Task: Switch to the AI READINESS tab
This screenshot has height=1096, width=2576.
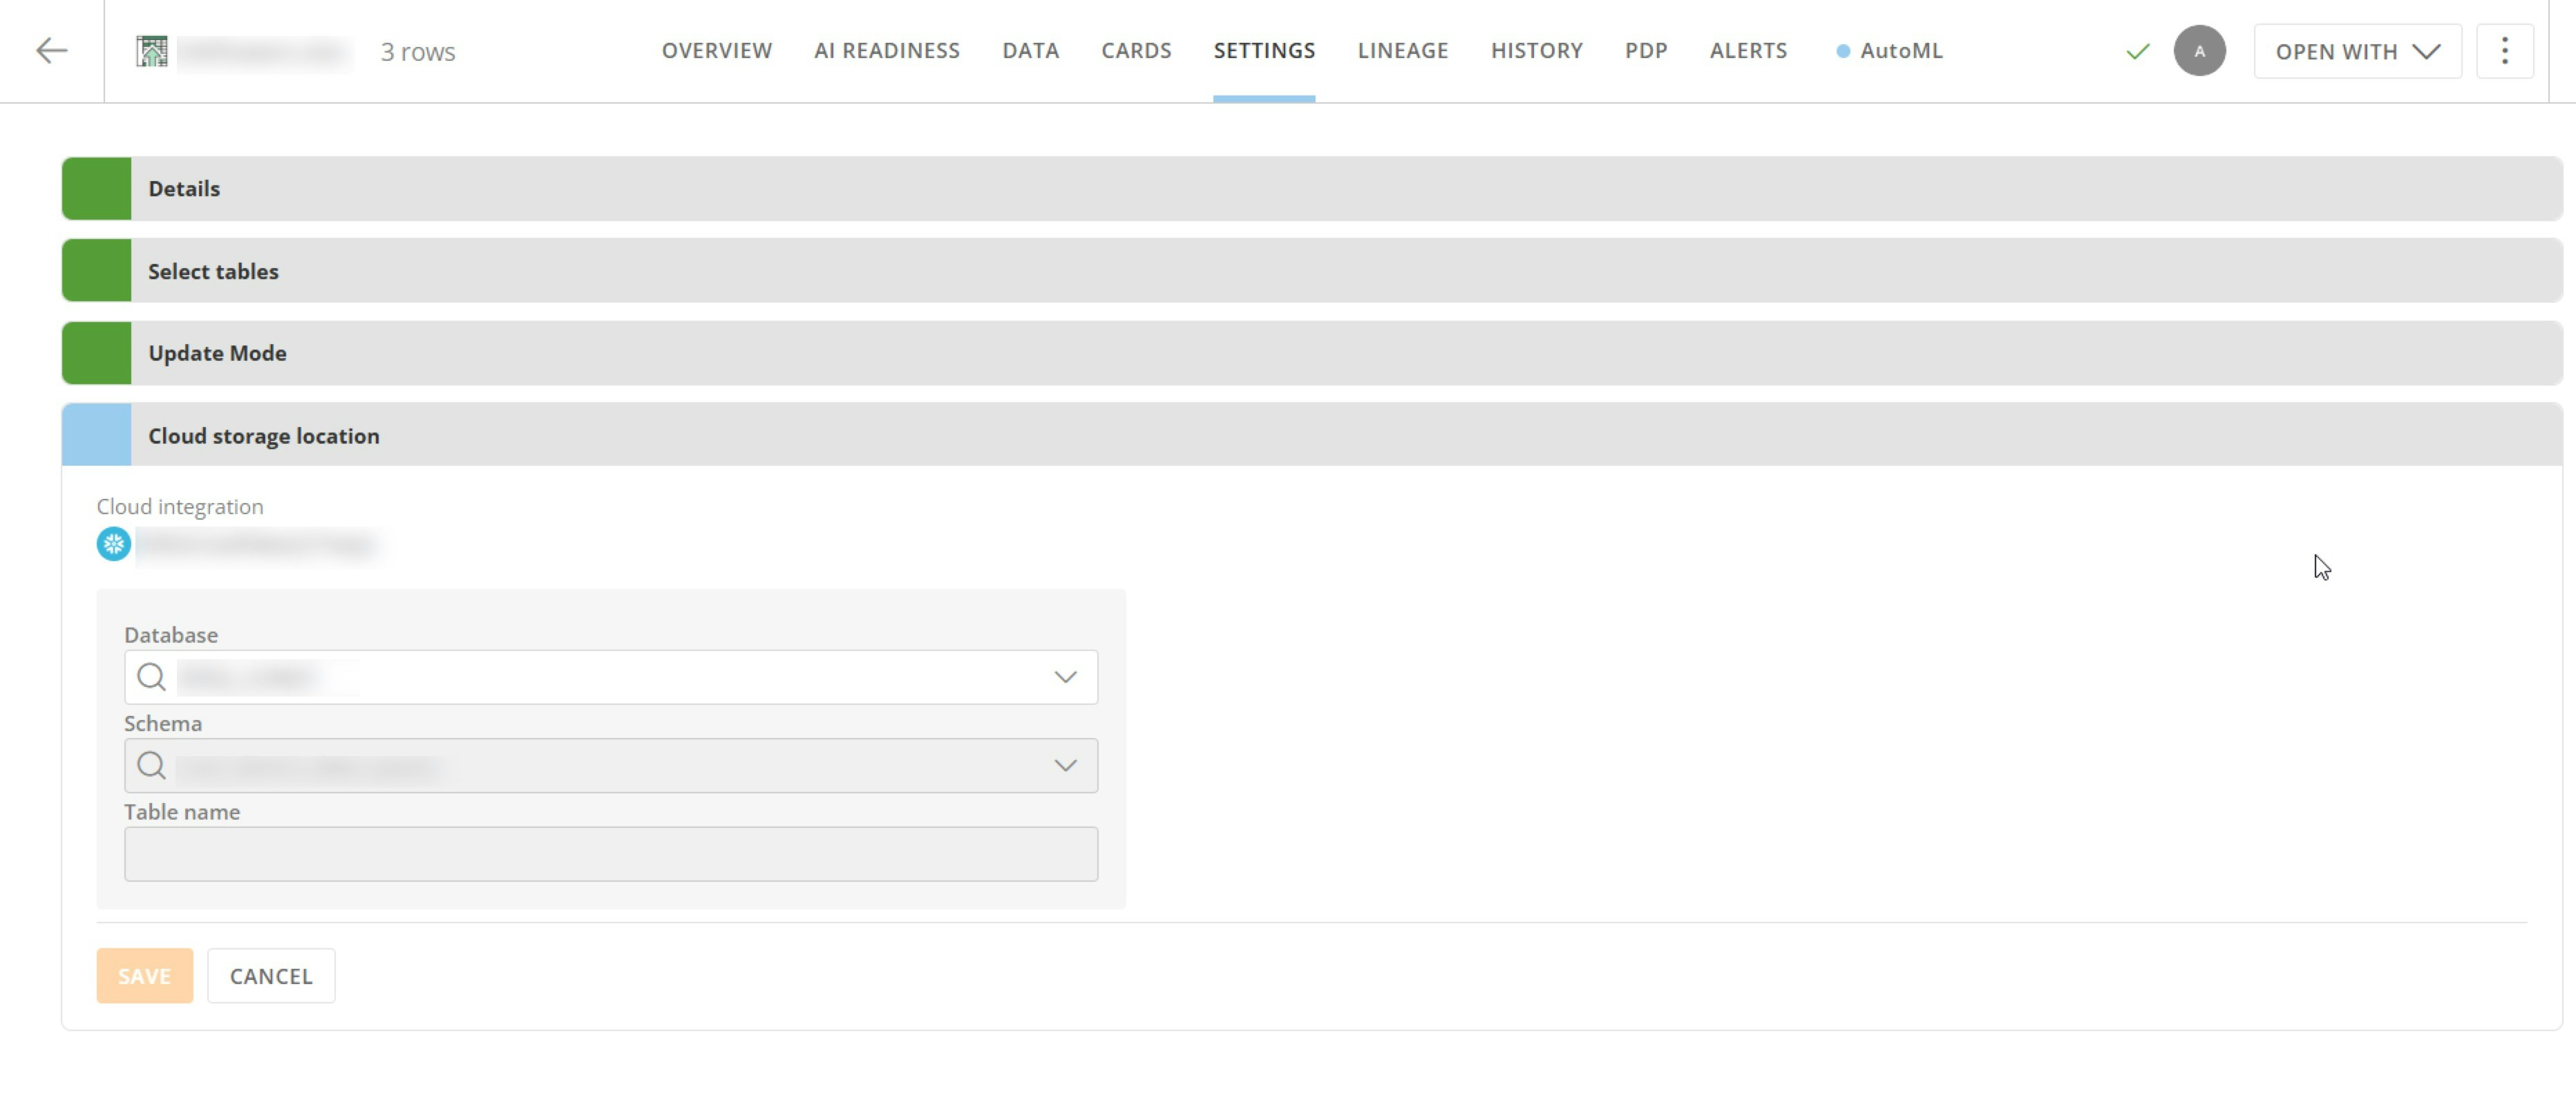Action: (x=886, y=51)
